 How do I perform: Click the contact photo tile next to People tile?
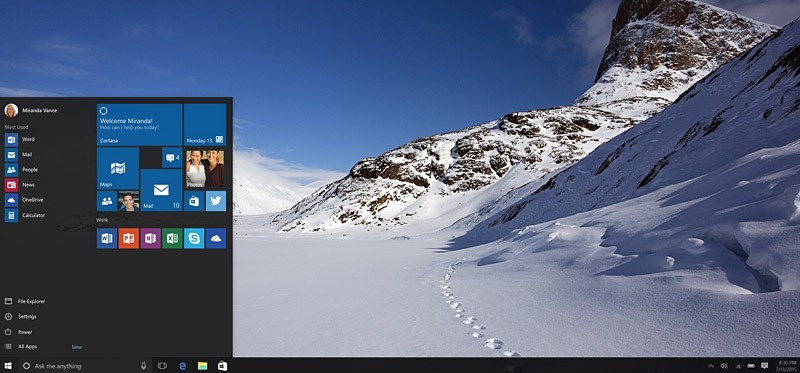(x=129, y=201)
